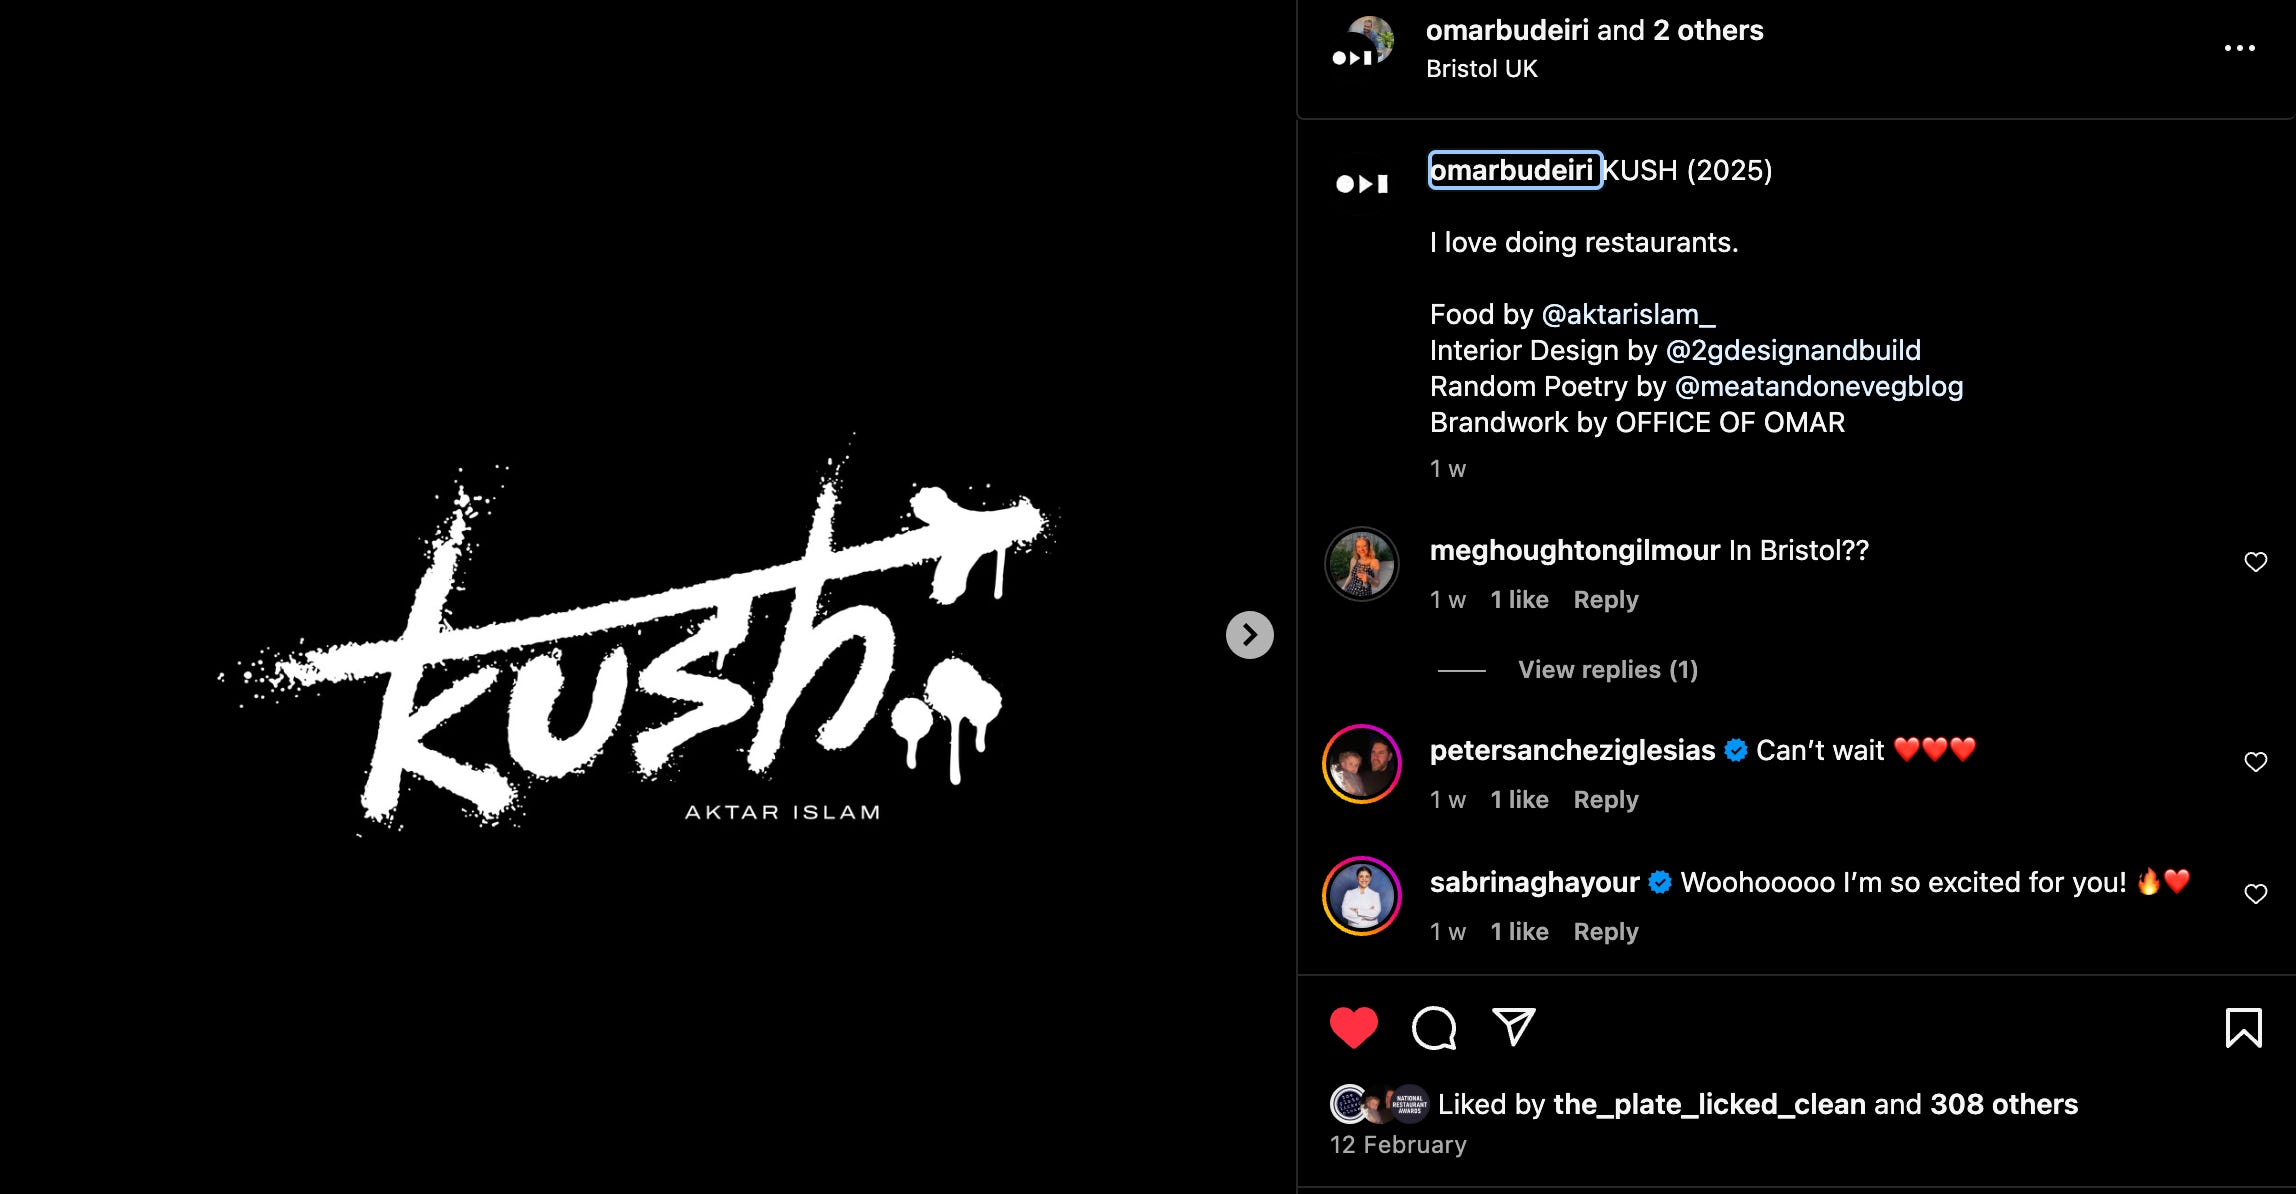Like sabrinaghayour's comment heart
Image resolution: width=2296 pixels, height=1194 pixels.
pos(2256,894)
